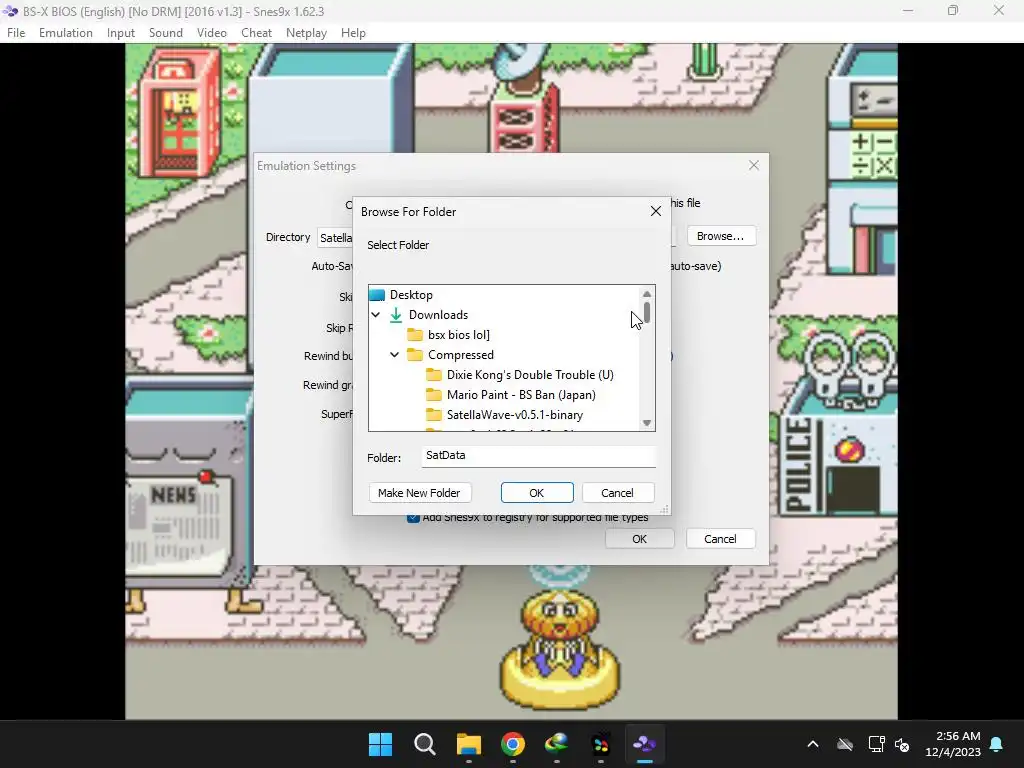The width and height of the screenshot is (1024, 768).
Task: Click the folder tree scroll down arrow
Action: click(x=647, y=423)
